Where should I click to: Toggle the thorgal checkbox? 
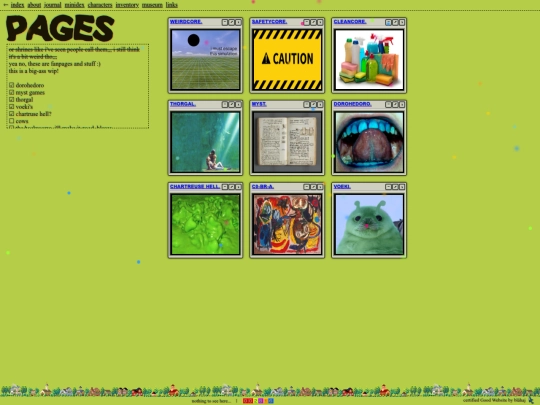12,100
